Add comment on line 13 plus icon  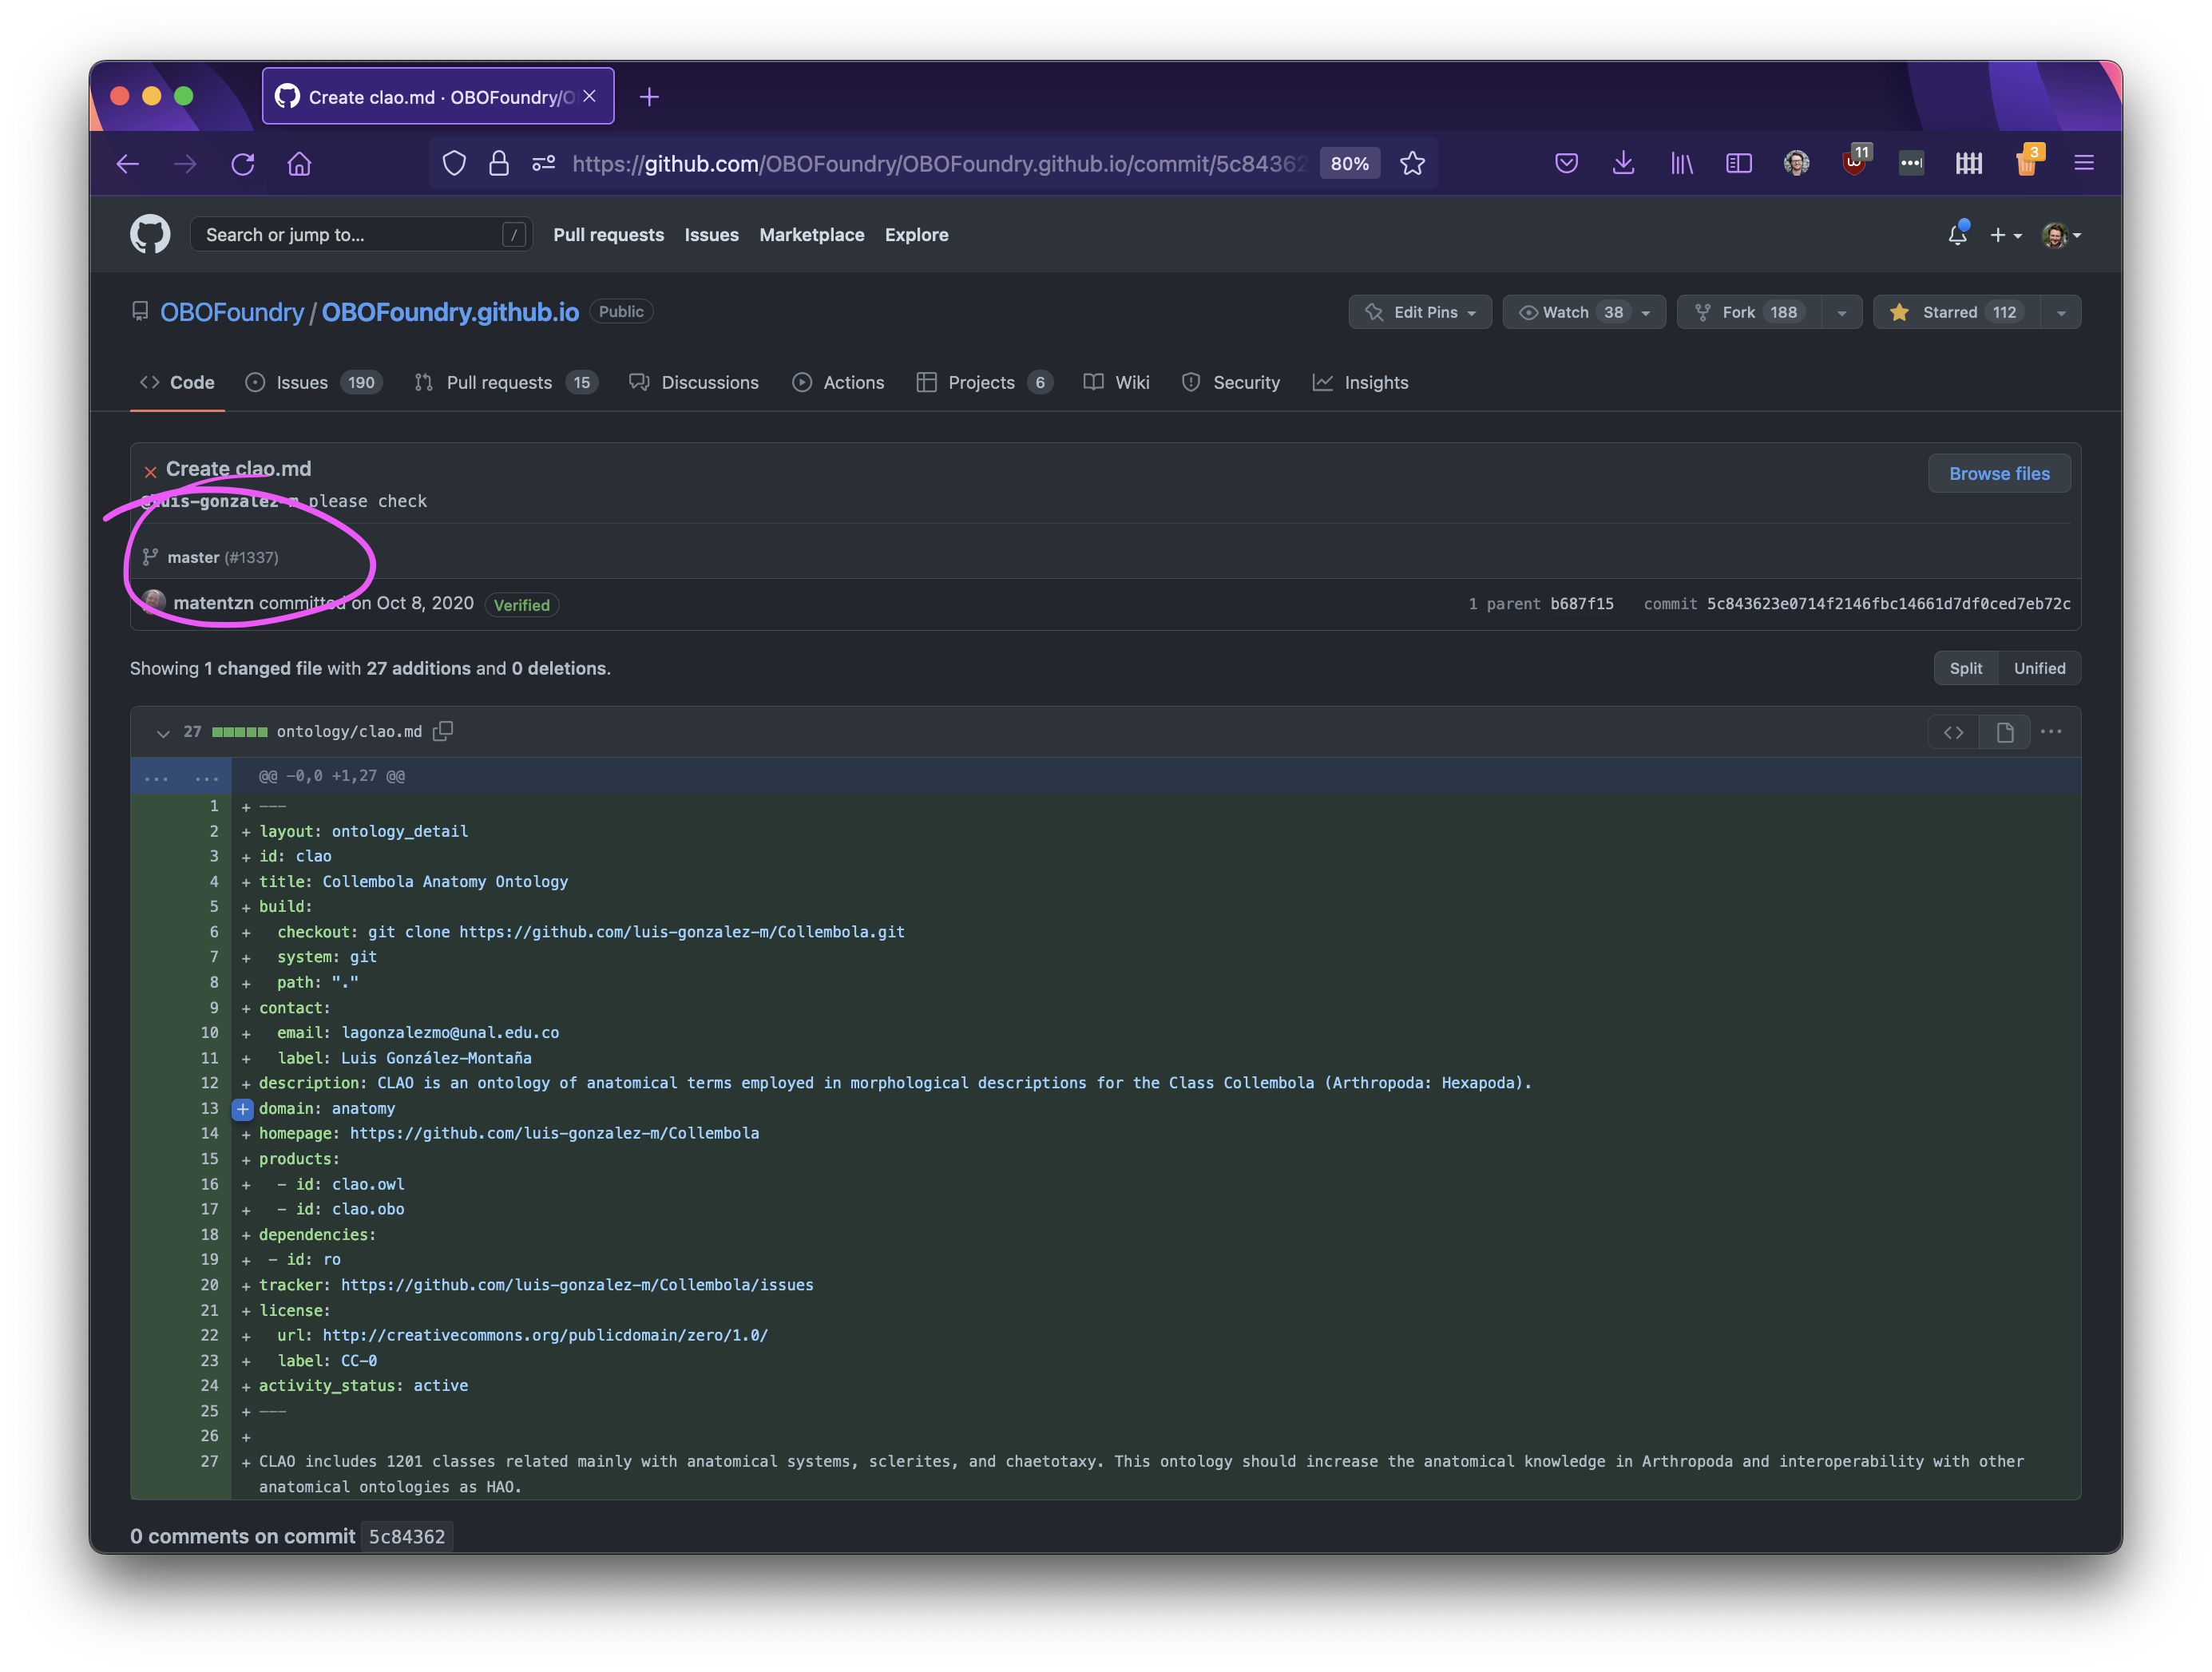[x=243, y=1108]
